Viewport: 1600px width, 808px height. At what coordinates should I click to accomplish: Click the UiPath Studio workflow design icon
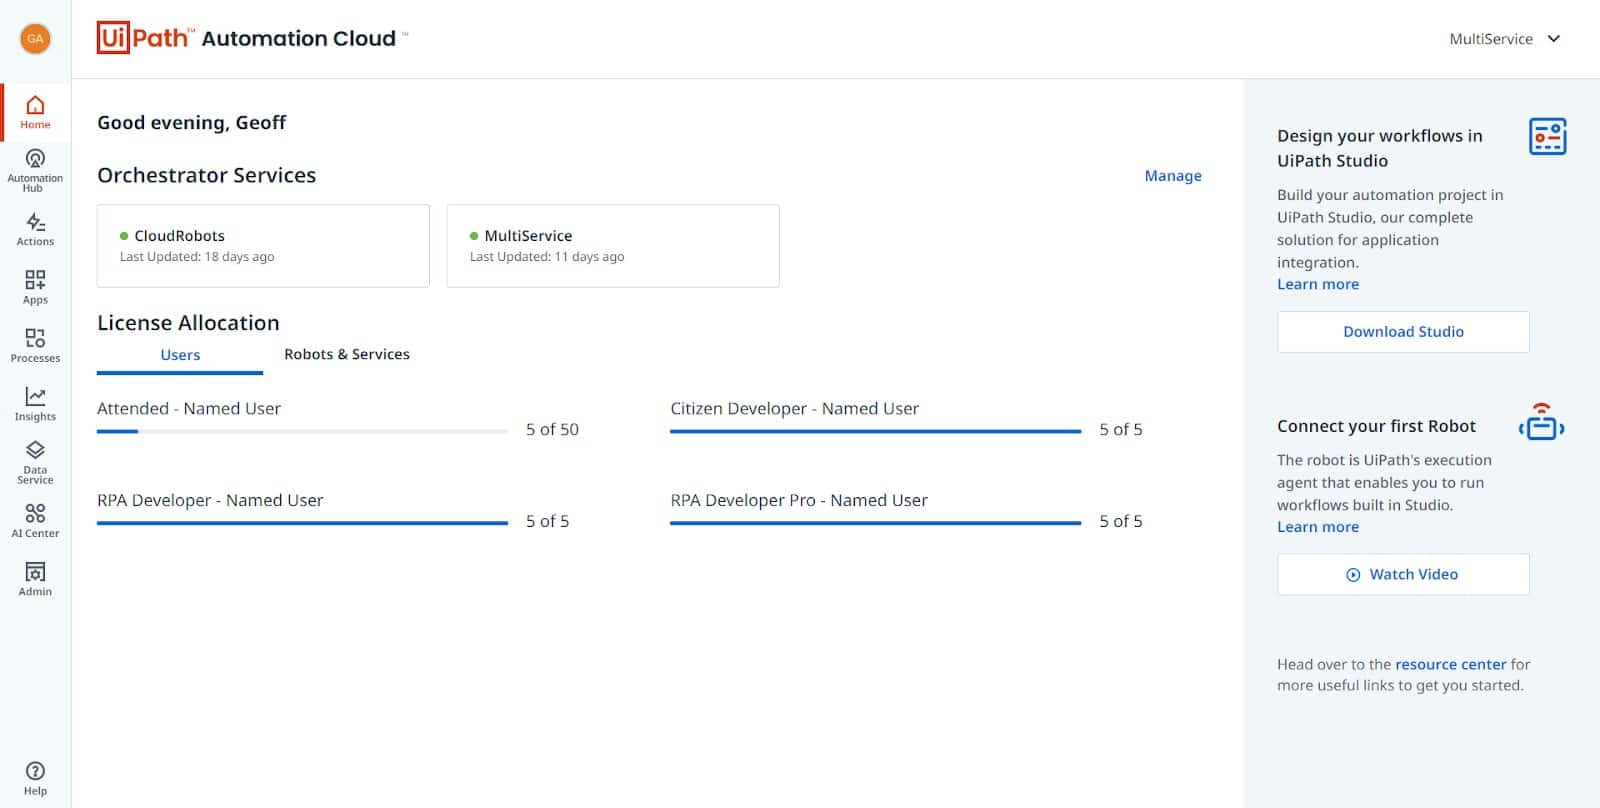pyautogui.click(x=1547, y=136)
